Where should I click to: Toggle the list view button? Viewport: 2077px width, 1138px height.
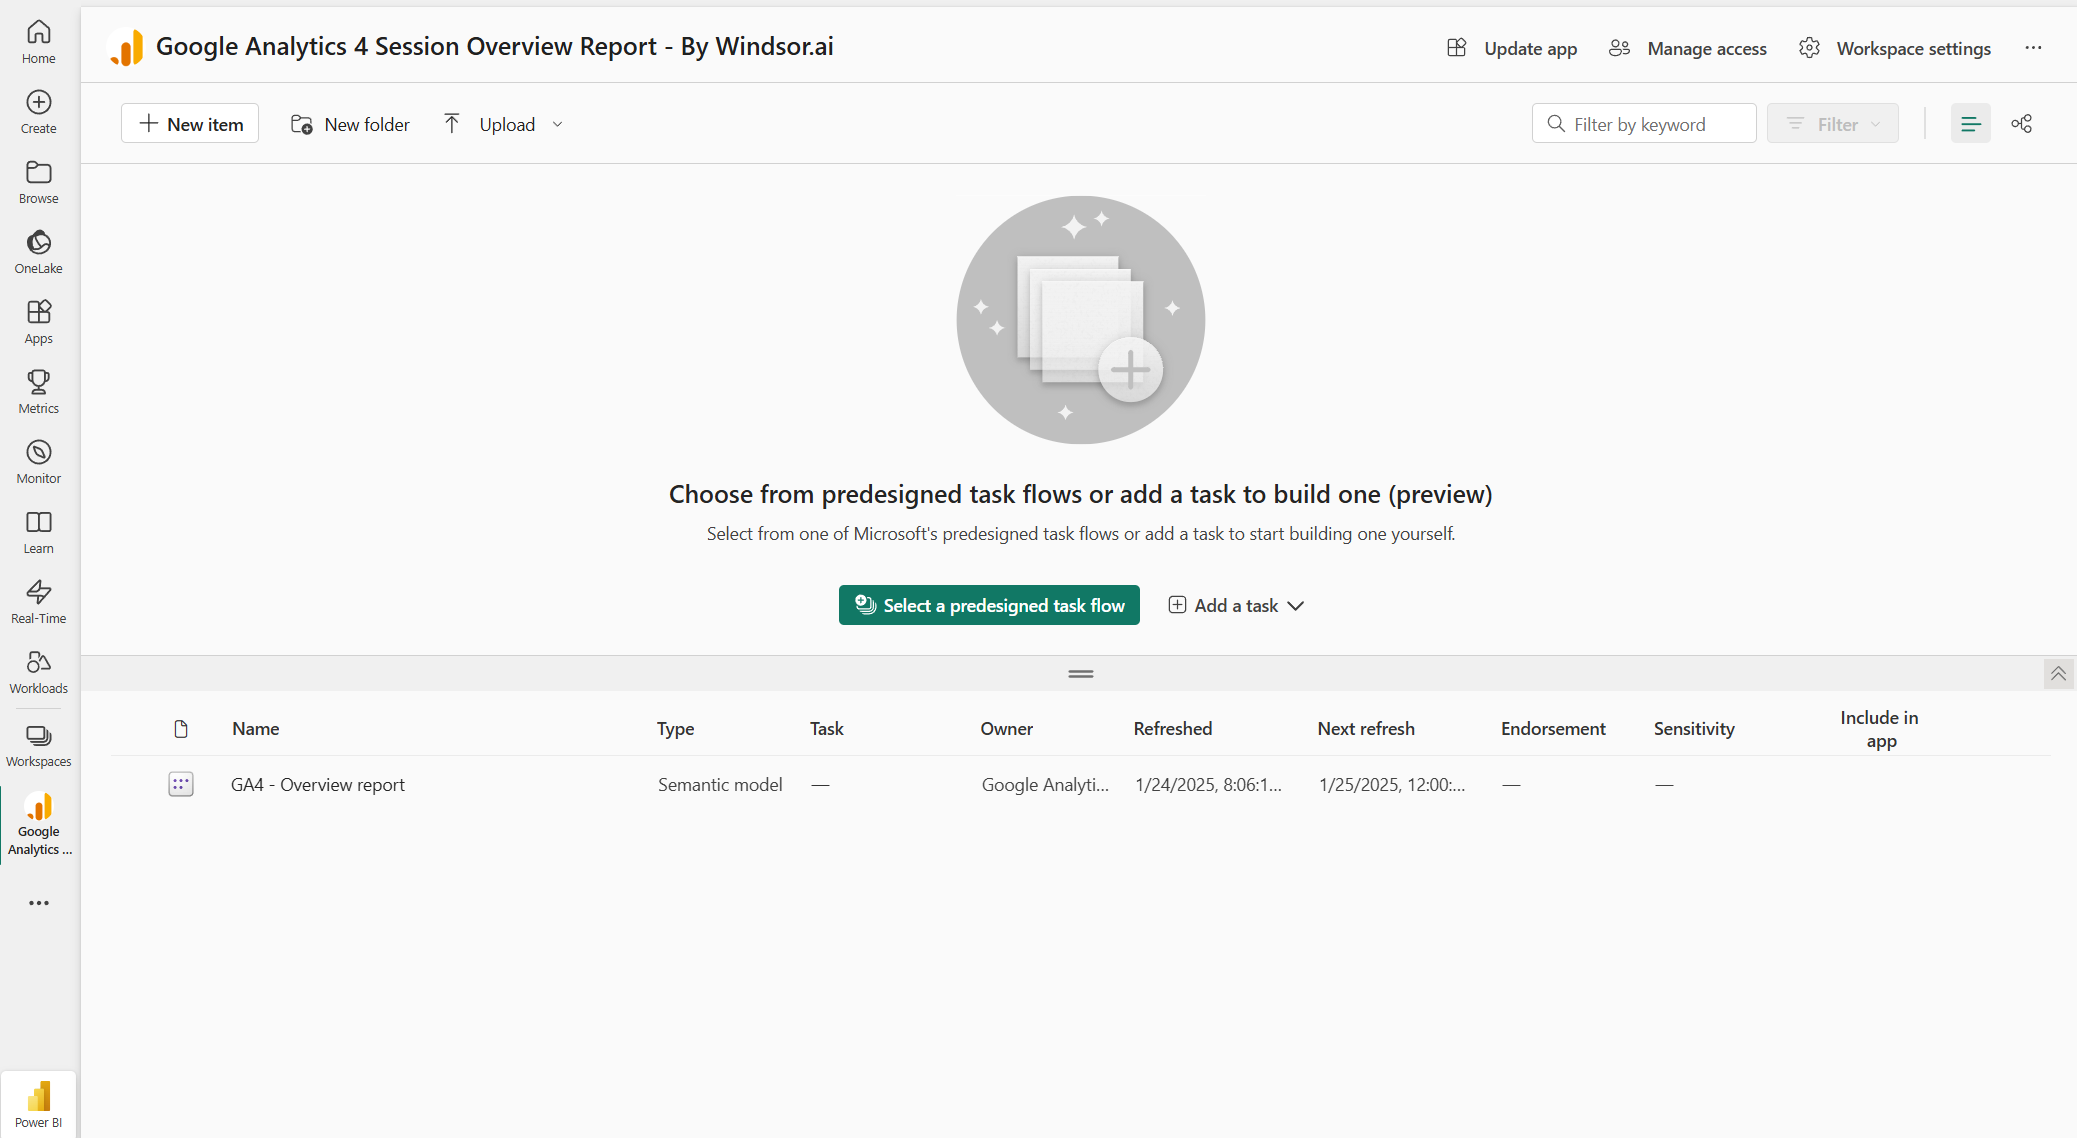pos(1970,124)
